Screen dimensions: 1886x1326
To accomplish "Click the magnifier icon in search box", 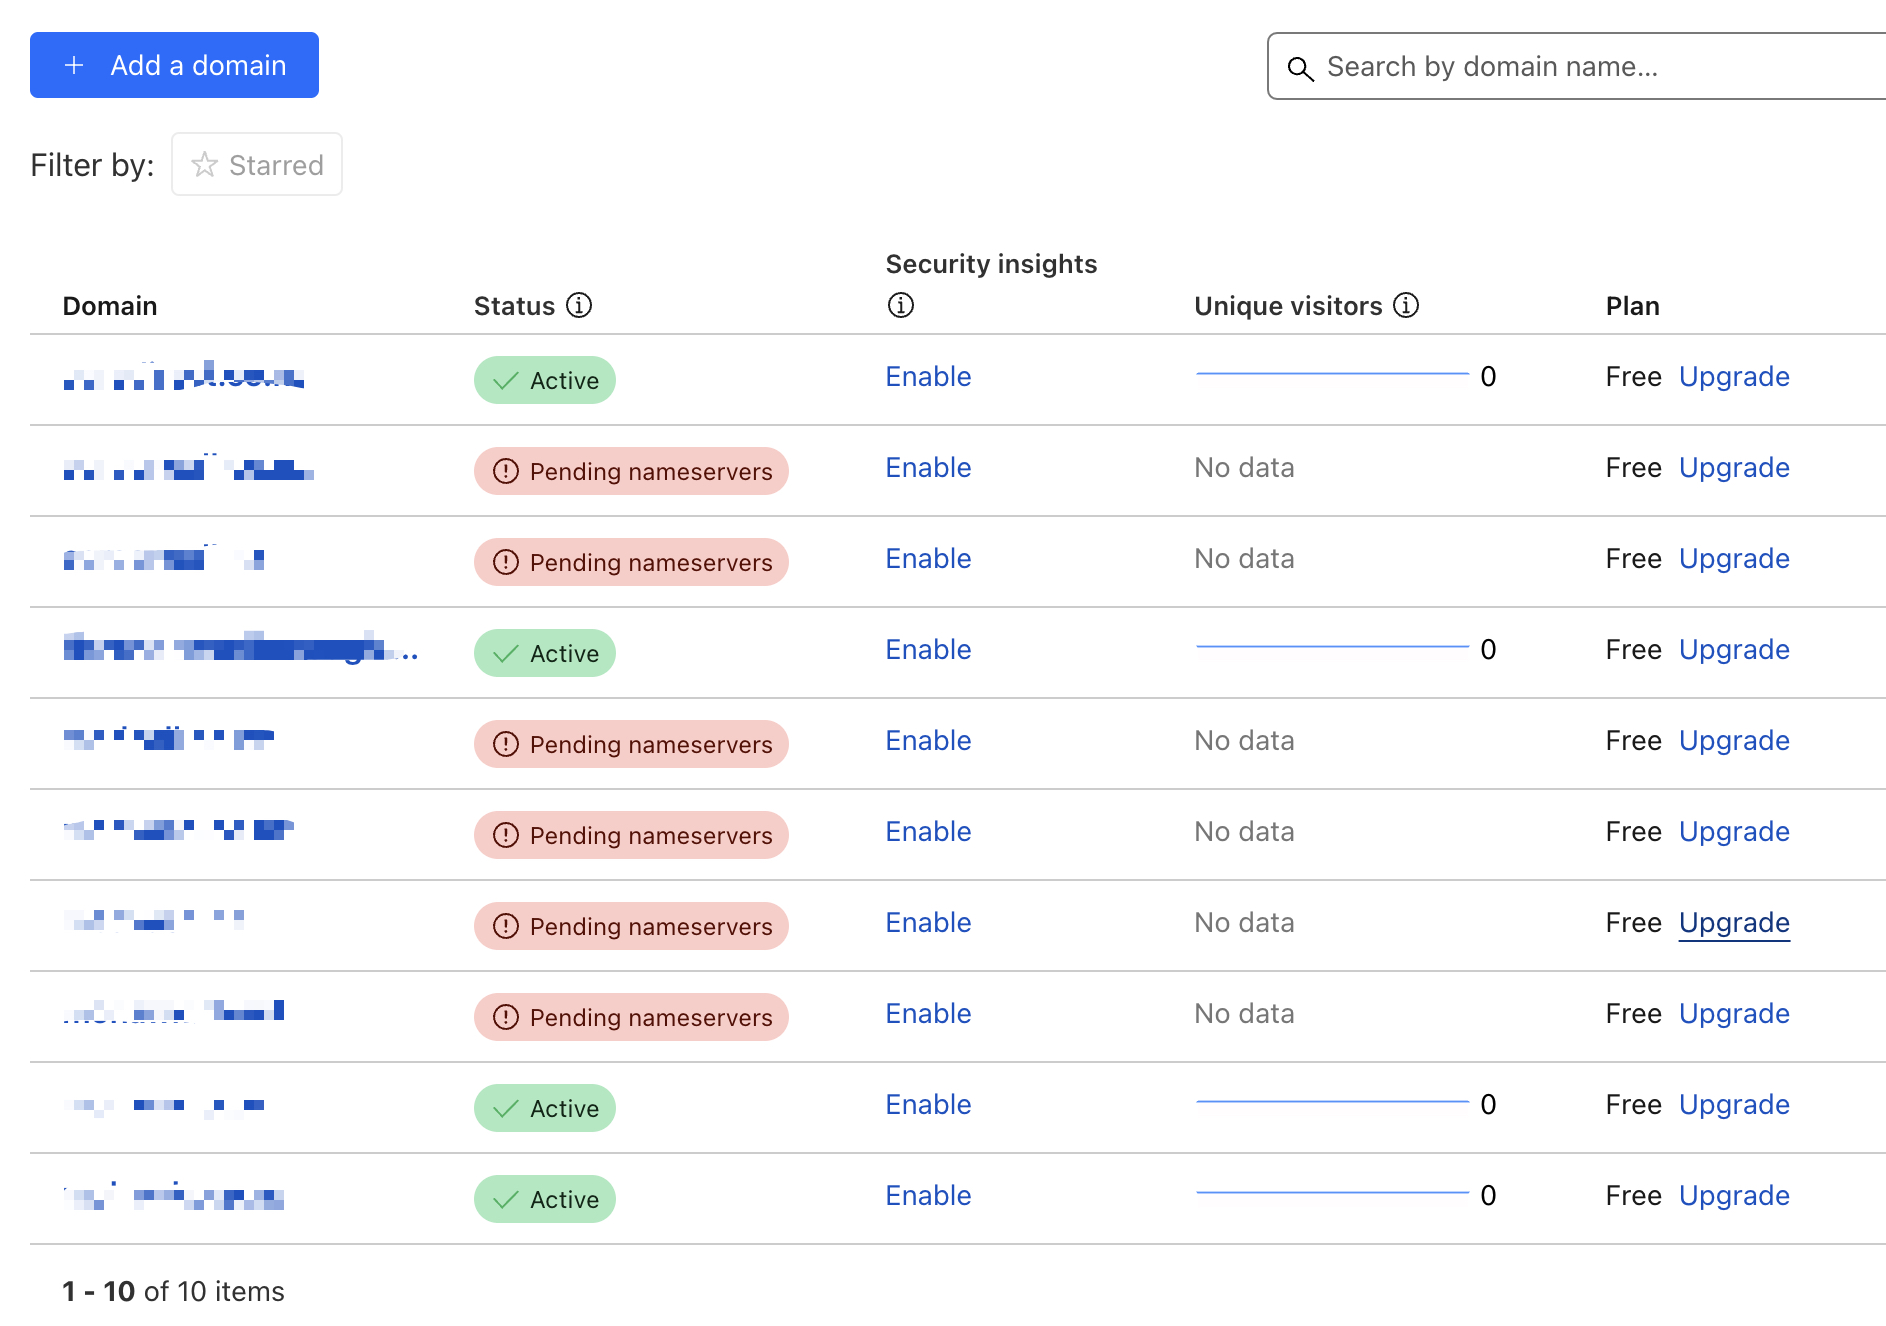I will (1300, 68).
